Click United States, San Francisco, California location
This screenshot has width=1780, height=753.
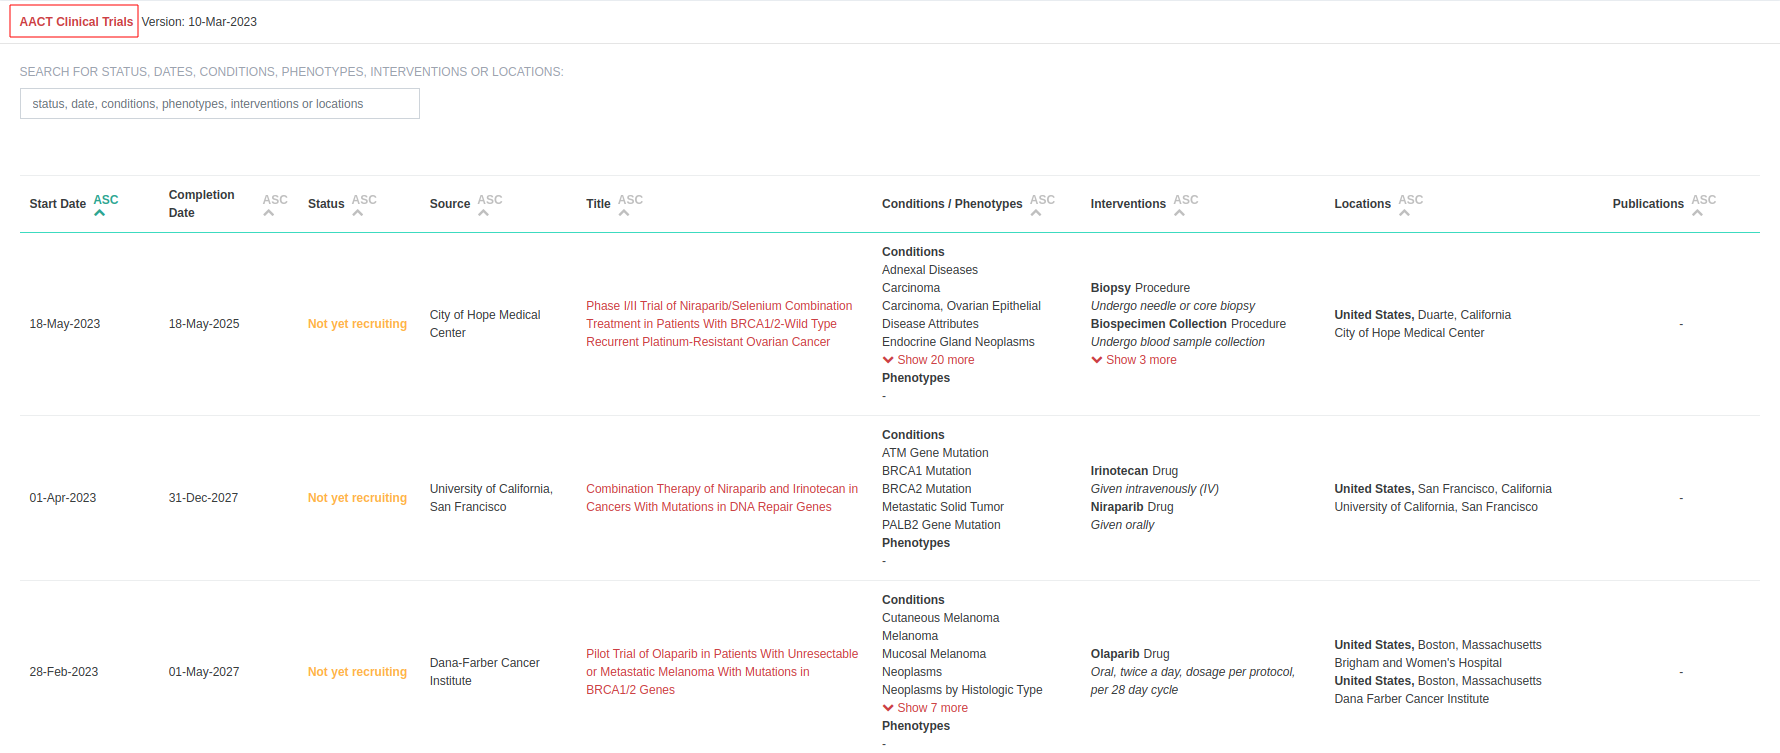tap(1443, 489)
